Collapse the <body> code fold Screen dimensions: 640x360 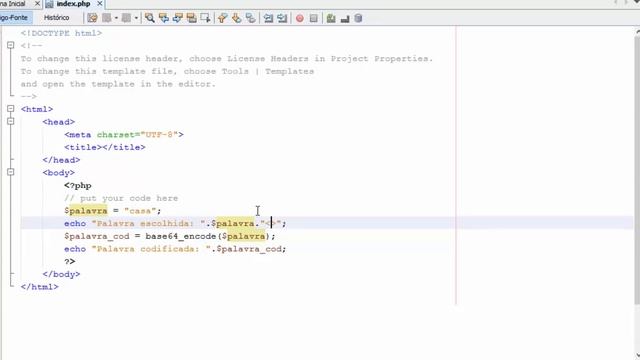[x=11, y=172]
